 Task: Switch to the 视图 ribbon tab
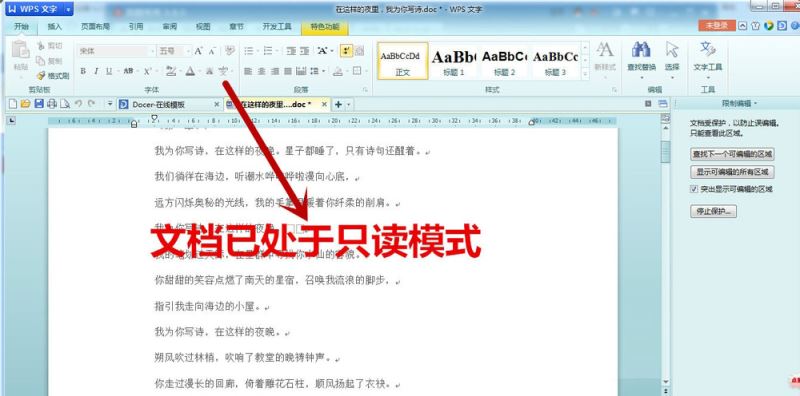pyautogui.click(x=203, y=27)
